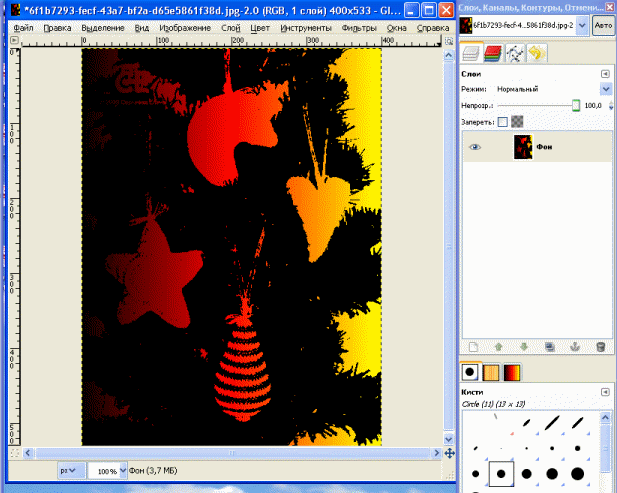Click the navigation cross icon in canvas corner

(x=449, y=453)
